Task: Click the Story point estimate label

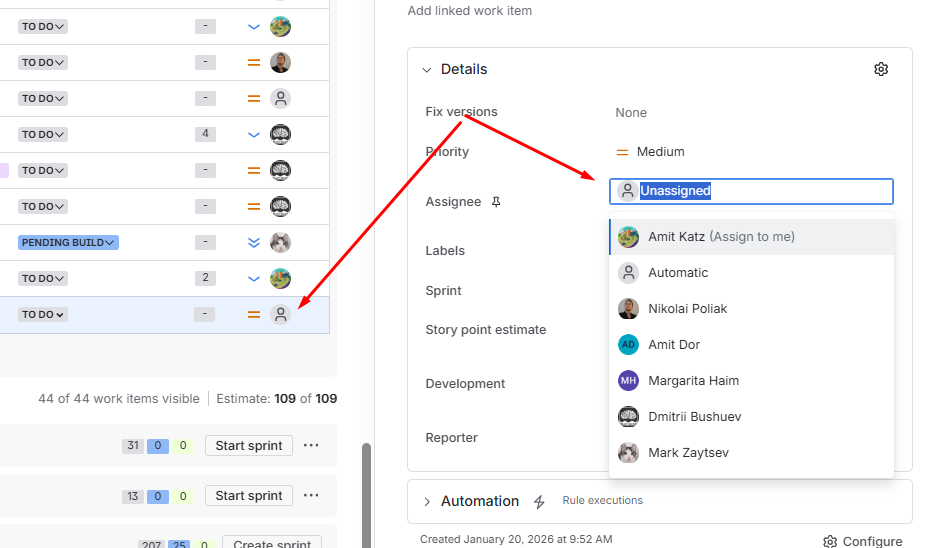Action: pyautogui.click(x=485, y=330)
